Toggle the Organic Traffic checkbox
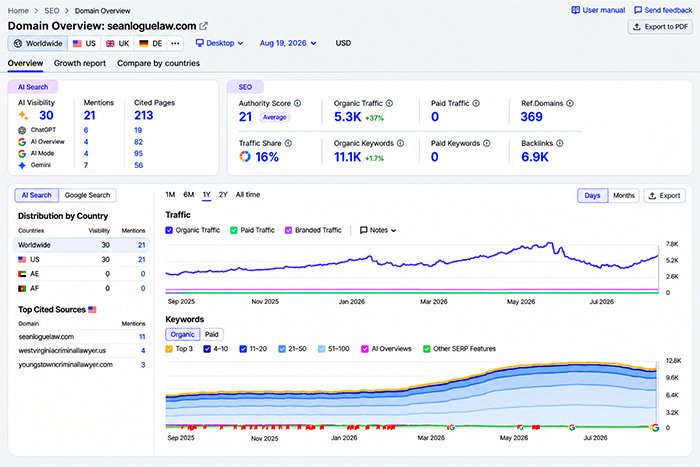The image size is (700, 467). pos(169,230)
